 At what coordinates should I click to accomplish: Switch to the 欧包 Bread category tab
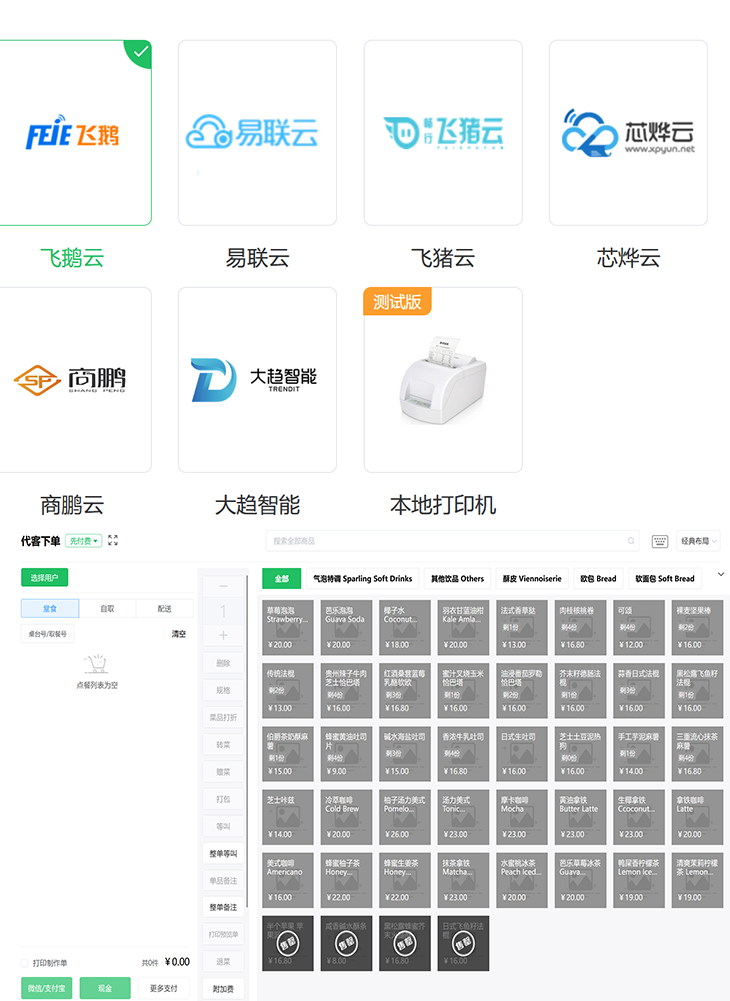[x=598, y=578]
